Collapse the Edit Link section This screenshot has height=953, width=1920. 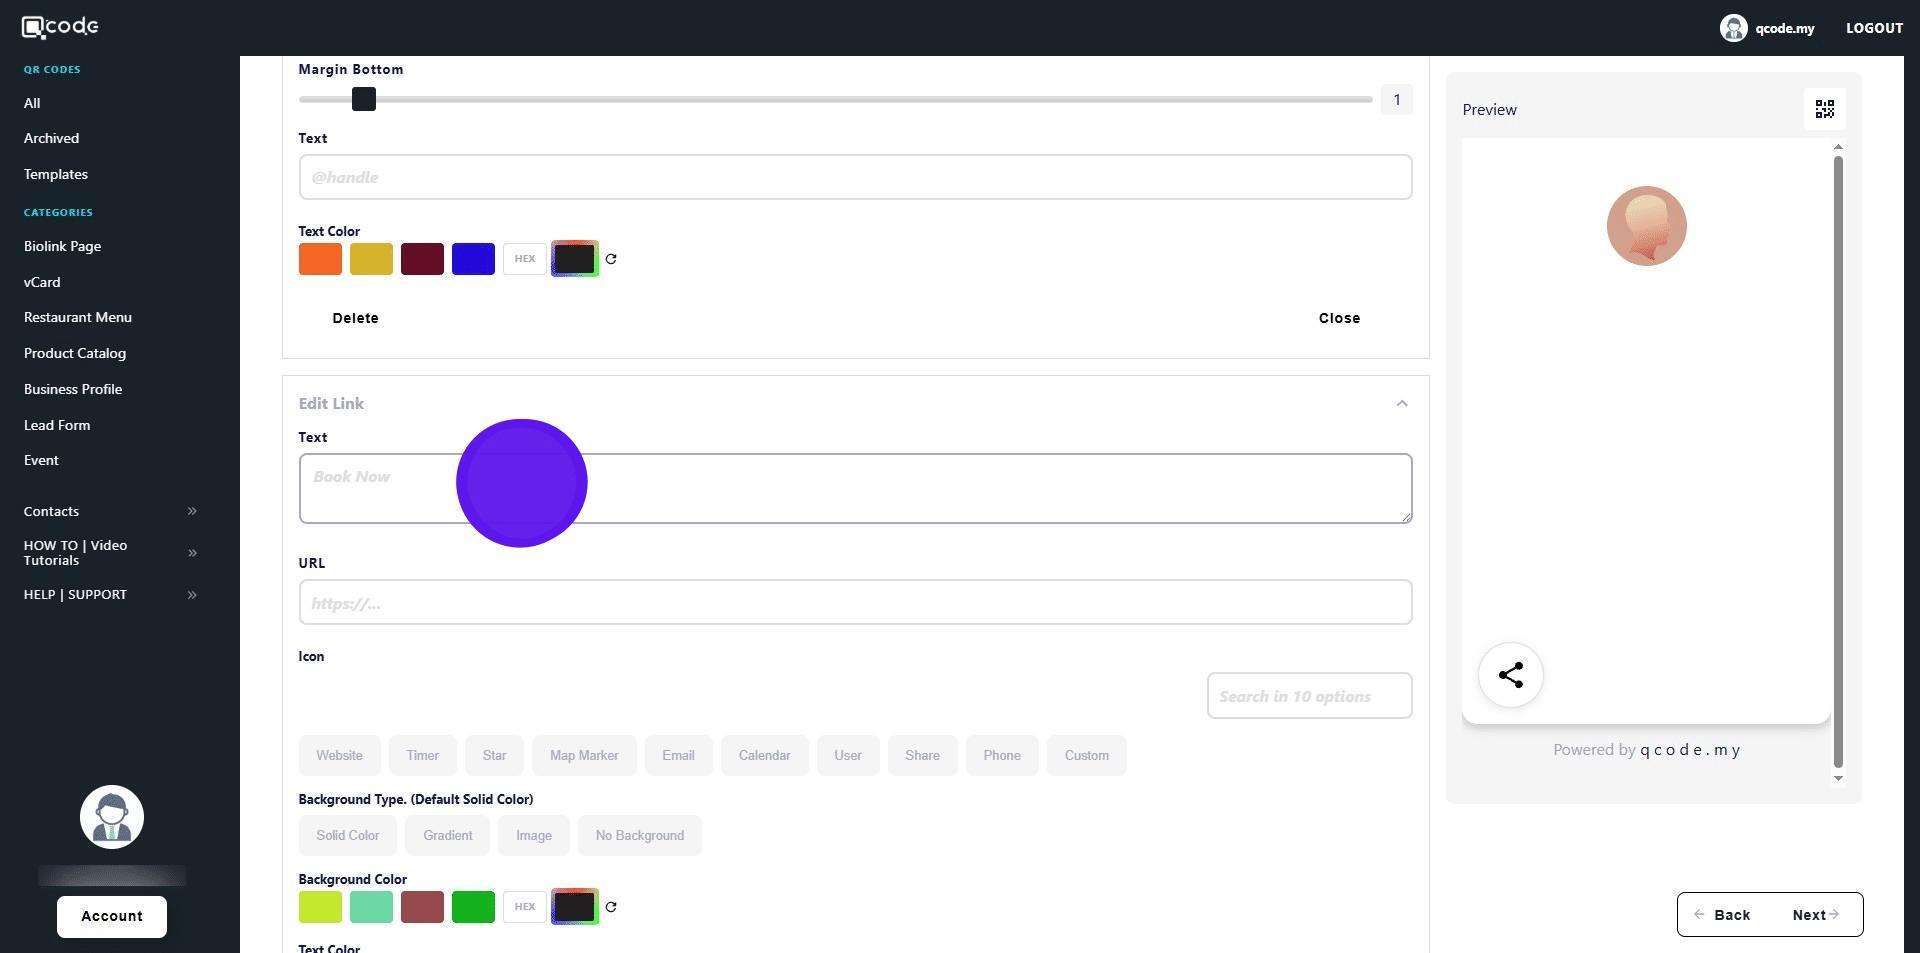1401,404
